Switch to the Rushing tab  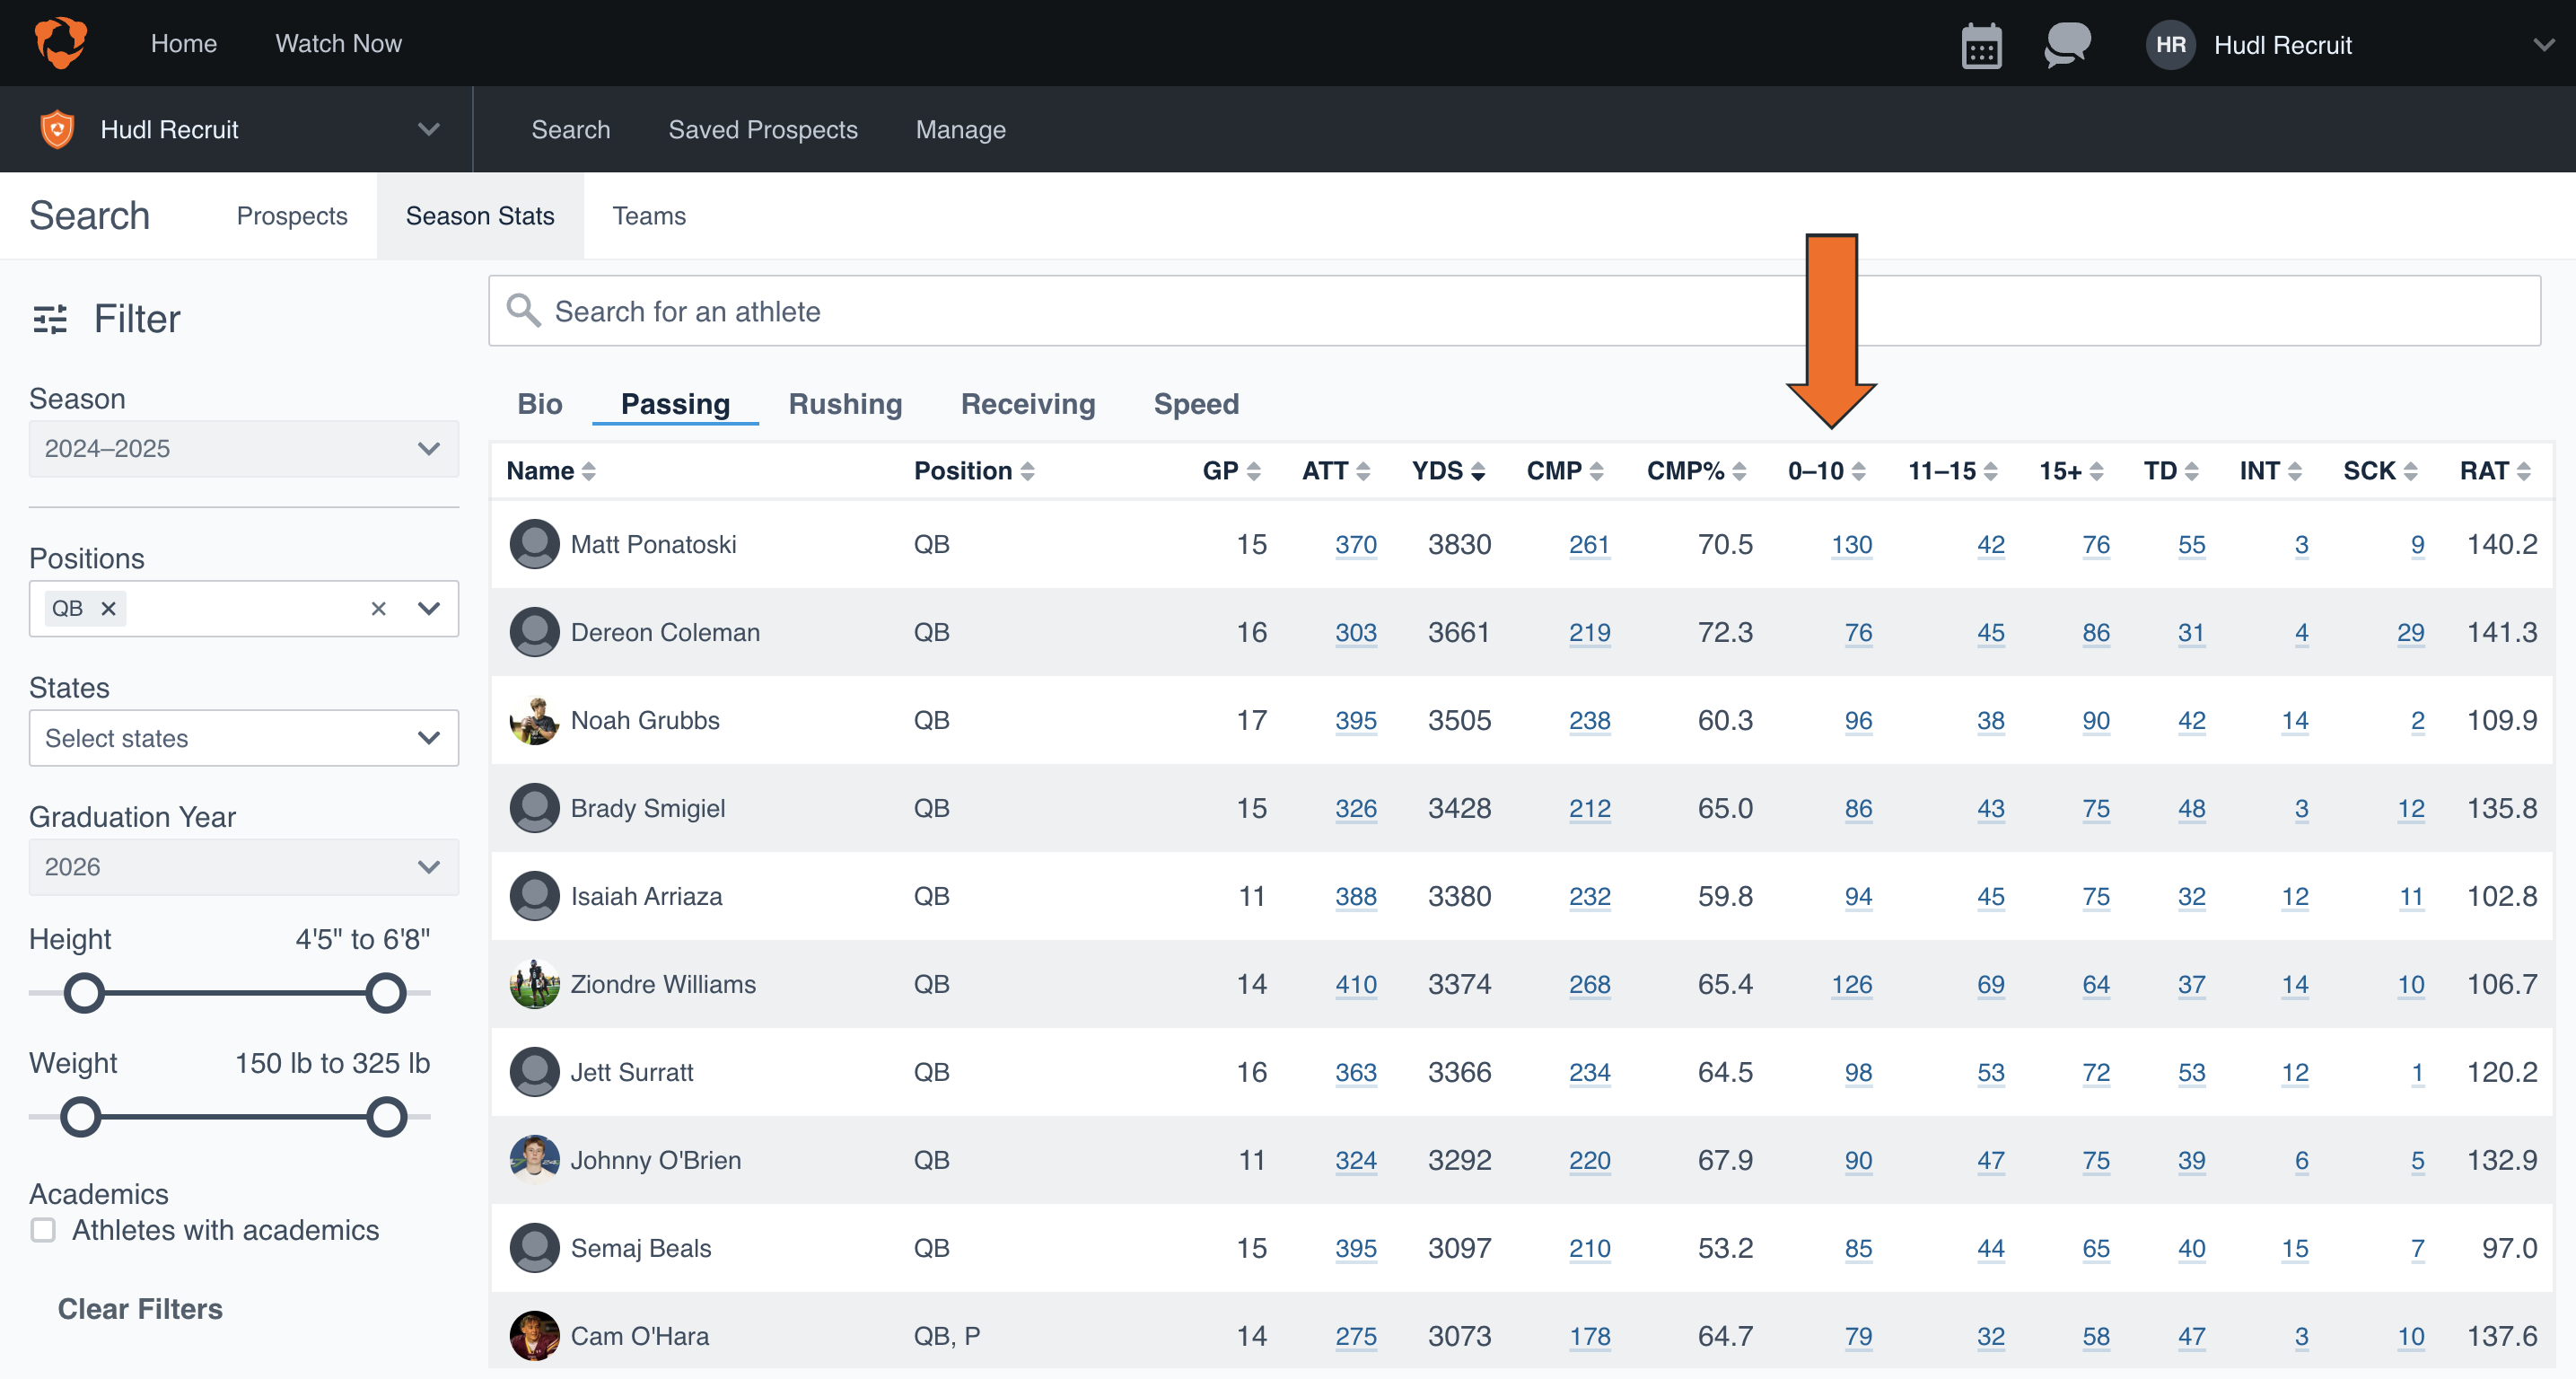coord(845,404)
